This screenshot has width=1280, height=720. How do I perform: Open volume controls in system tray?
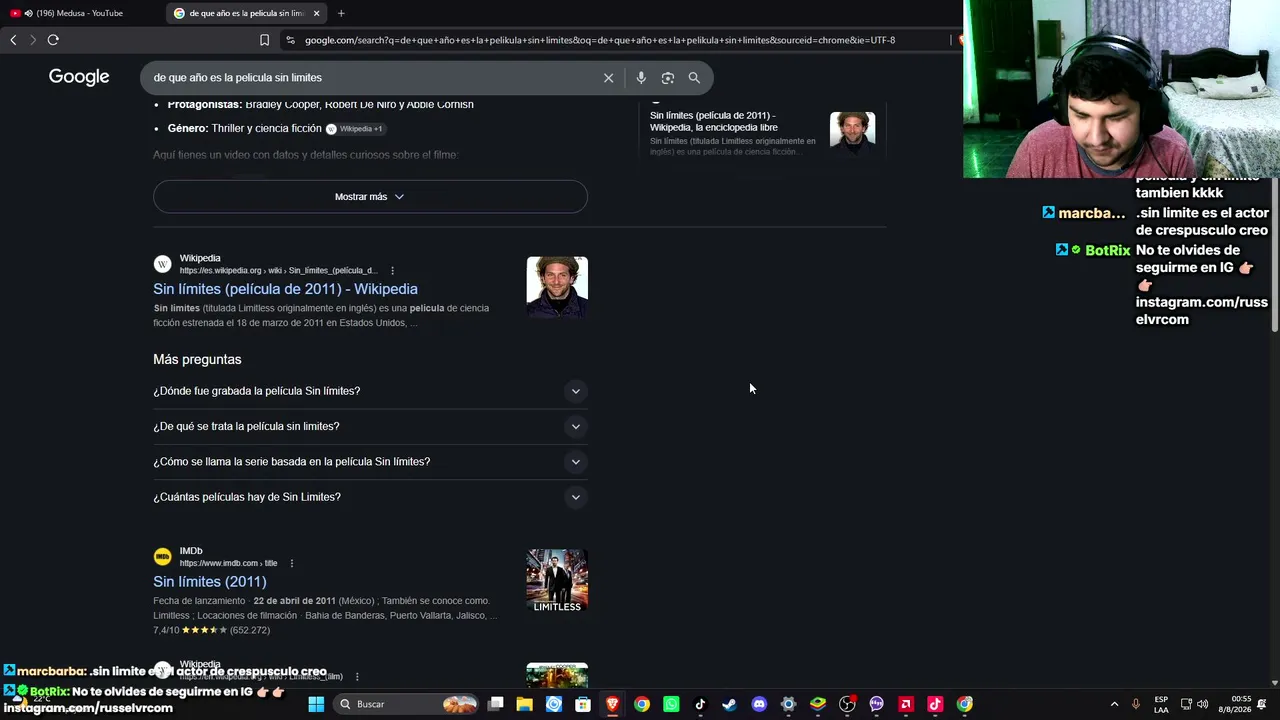[x=1203, y=704]
